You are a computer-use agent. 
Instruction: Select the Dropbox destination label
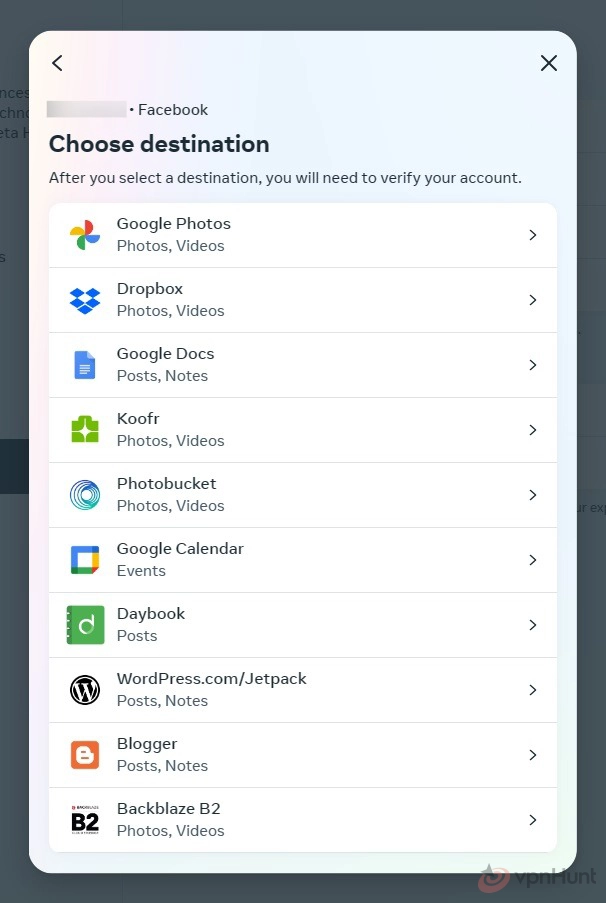[x=150, y=289]
